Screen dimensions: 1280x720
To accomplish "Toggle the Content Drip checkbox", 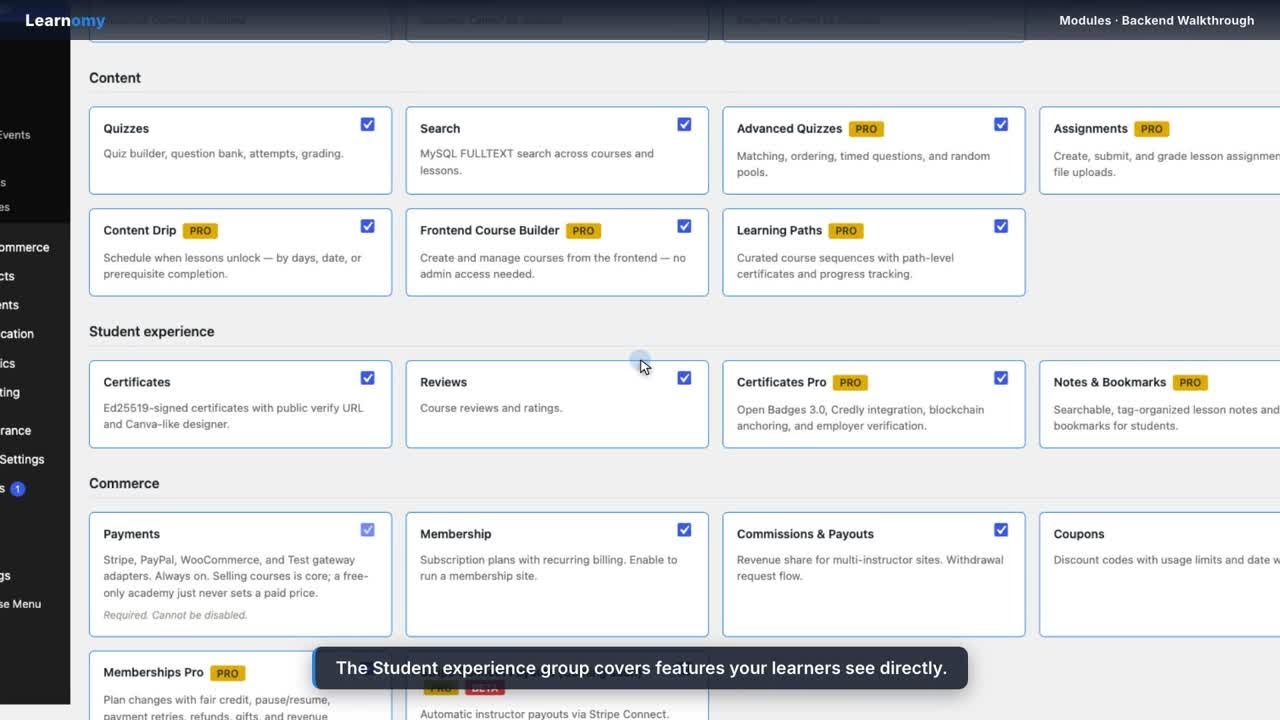I will pyautogui.click(x=367, y=227).
